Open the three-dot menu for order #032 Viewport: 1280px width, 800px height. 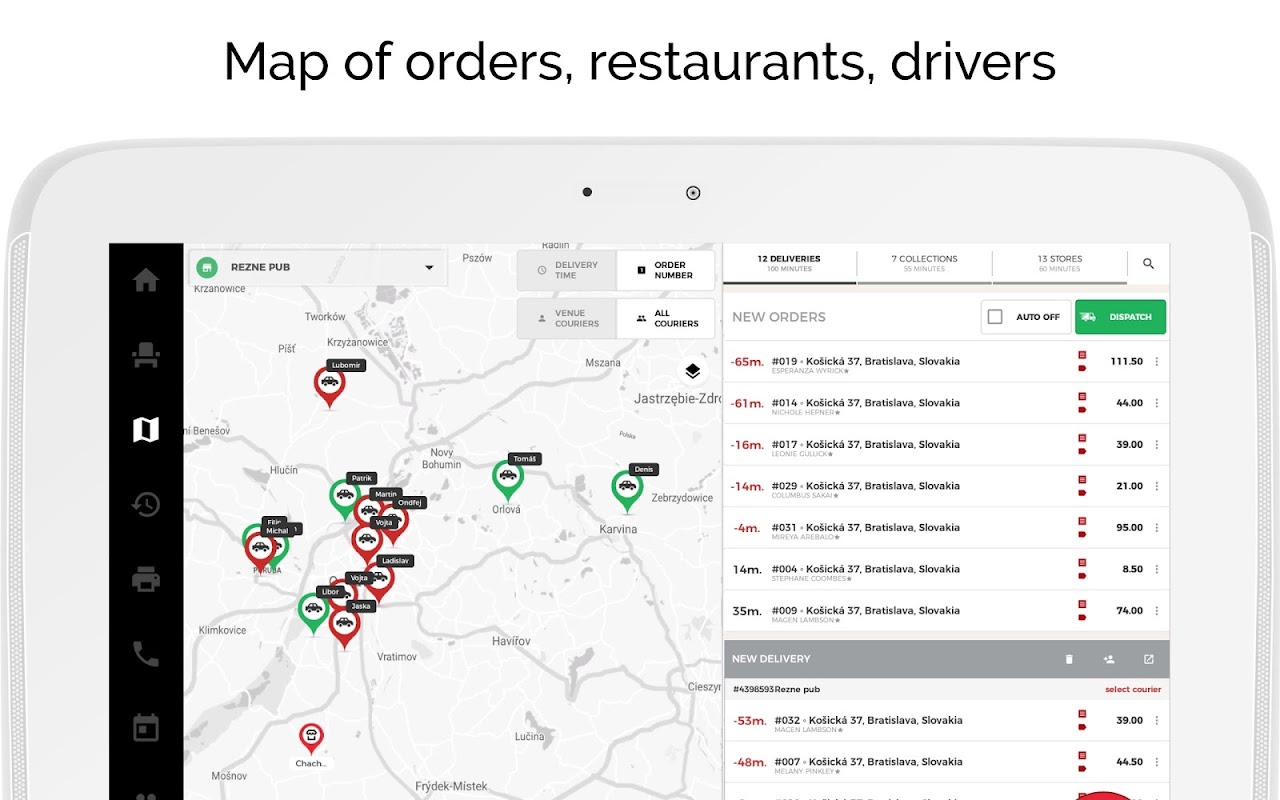click(x=1157, y=721)
